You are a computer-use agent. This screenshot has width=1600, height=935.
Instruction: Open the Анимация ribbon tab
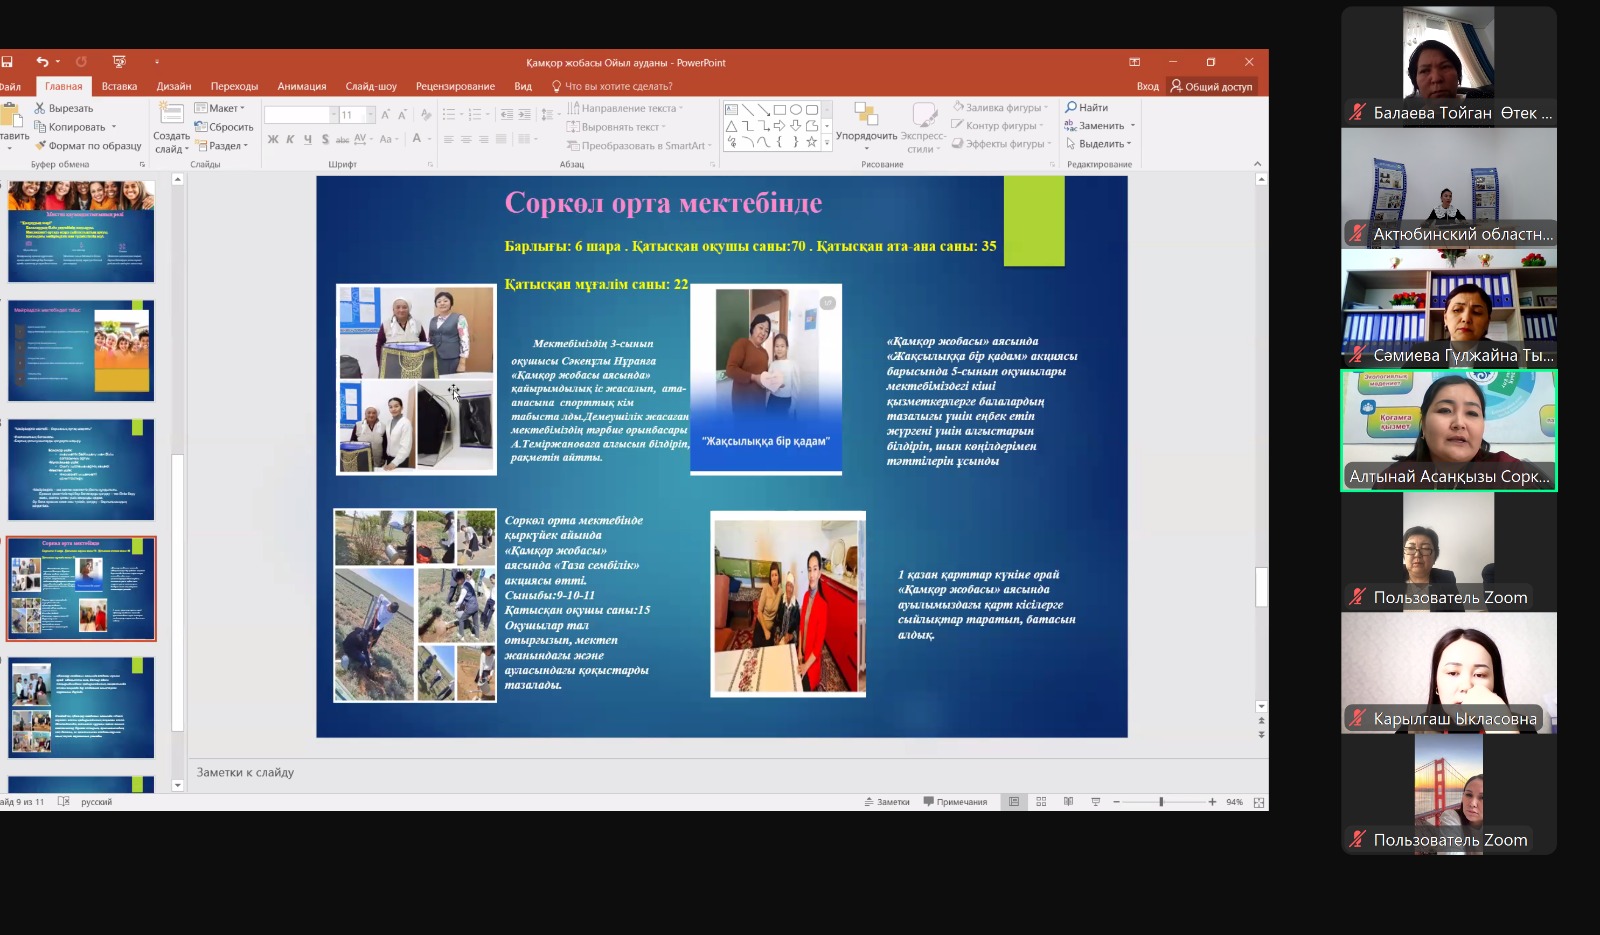tap(301, 87)
